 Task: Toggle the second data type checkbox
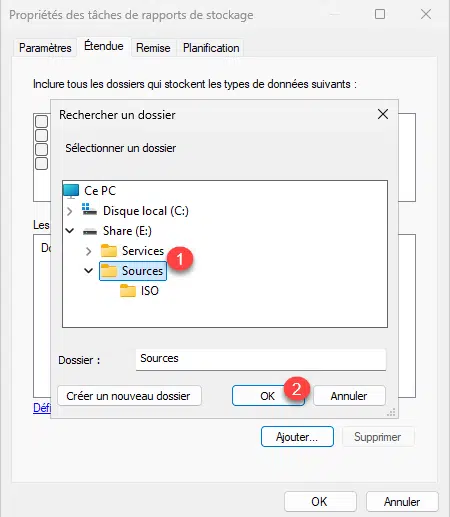pos(41,135)
